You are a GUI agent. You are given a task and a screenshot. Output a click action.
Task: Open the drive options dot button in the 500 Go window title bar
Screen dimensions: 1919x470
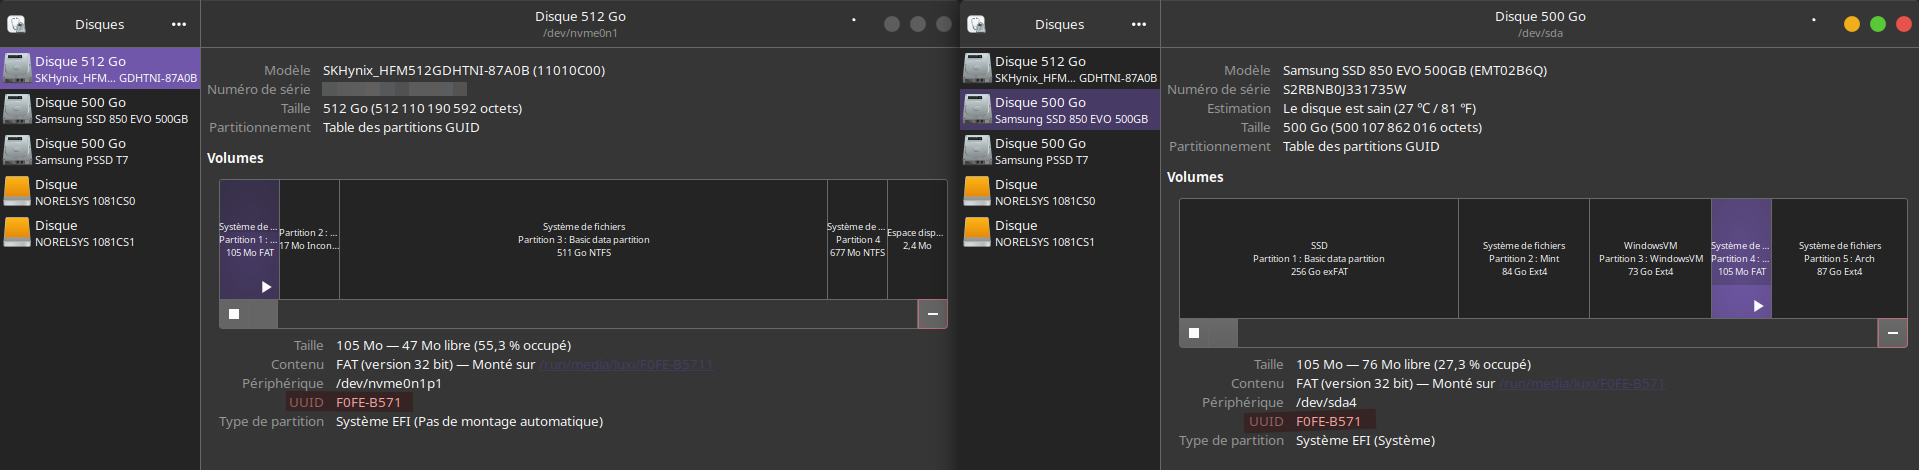[1813, 20]
